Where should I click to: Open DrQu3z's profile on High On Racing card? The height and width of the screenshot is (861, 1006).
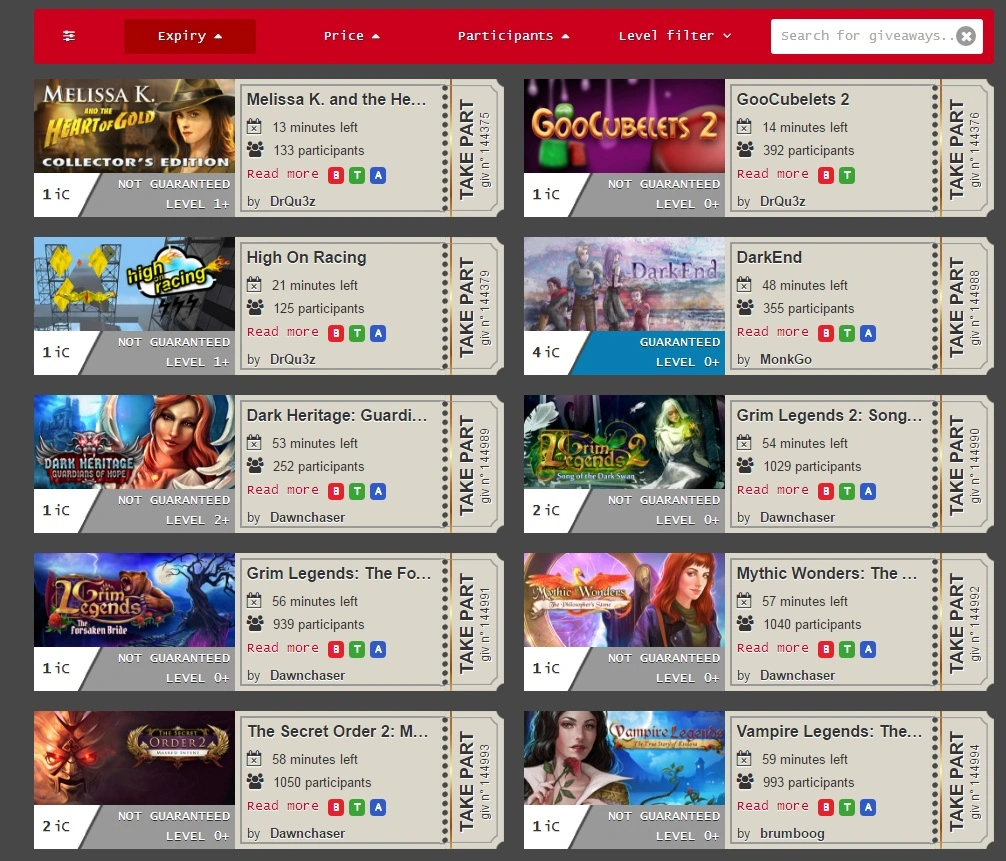click(x=293, y=359)
